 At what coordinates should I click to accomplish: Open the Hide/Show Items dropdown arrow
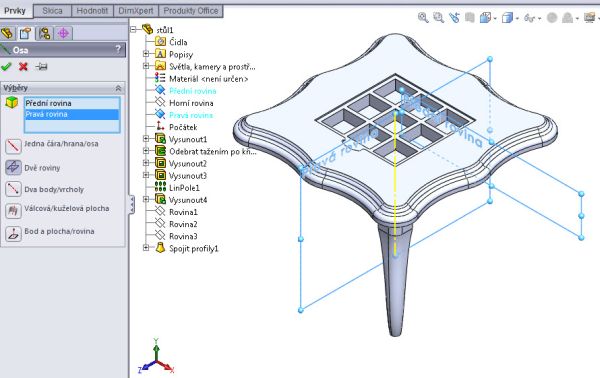coord(540,18)
